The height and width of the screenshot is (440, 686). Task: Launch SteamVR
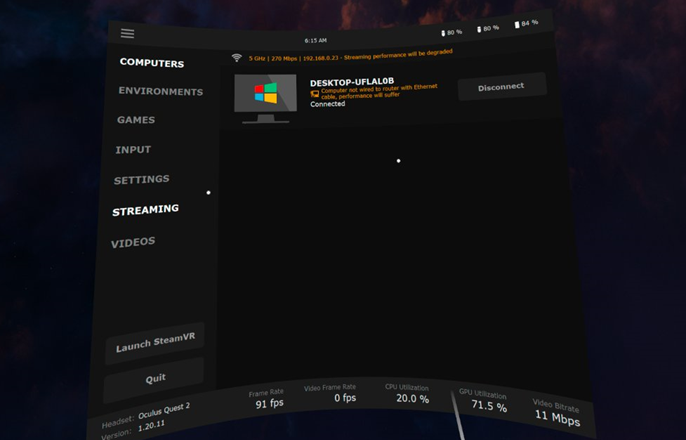155,342
